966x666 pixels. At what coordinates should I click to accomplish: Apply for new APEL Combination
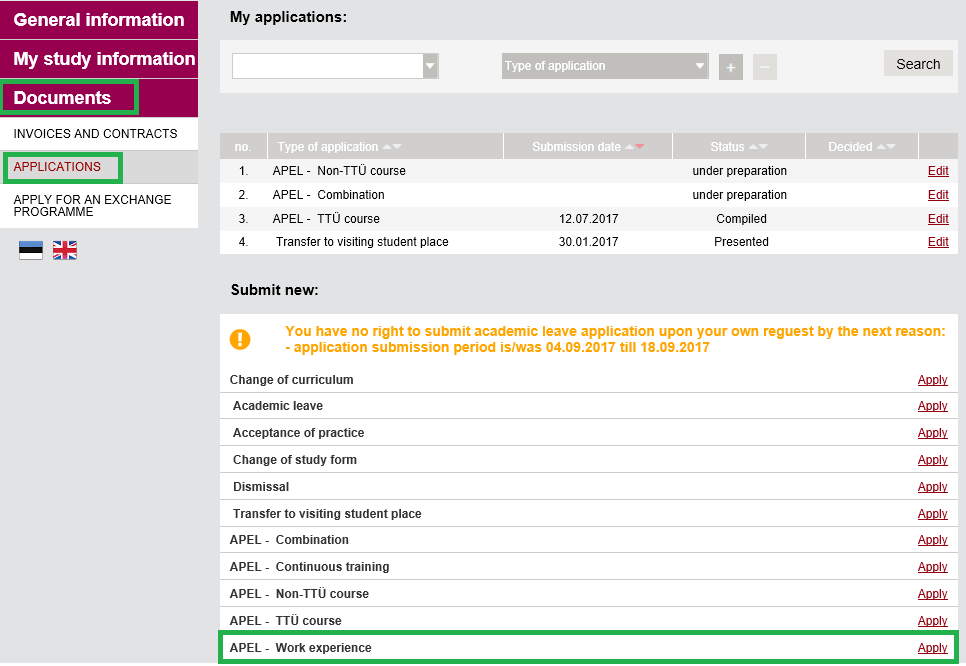tap(932, 540)
